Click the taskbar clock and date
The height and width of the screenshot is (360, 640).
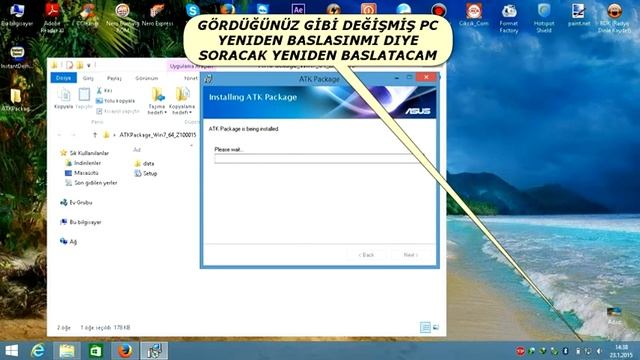[621, 351]
